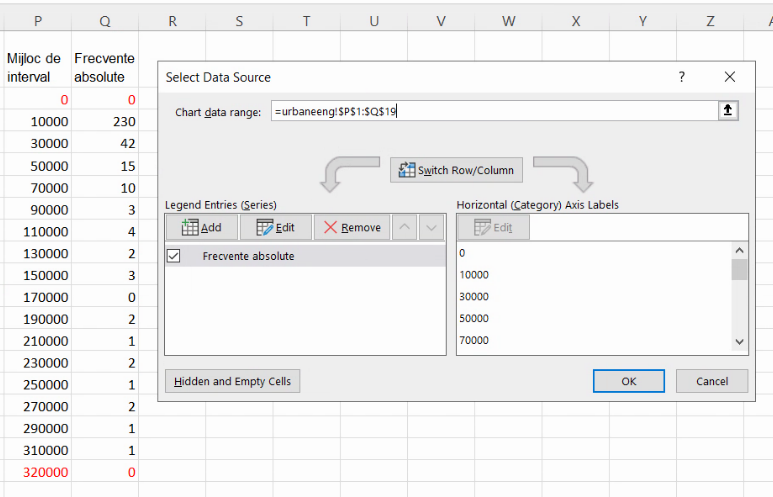Screen dimensions: 773x497
Task: Uncheck the Frecvente absolute series checkbox
Action: (x=174, y=256)
